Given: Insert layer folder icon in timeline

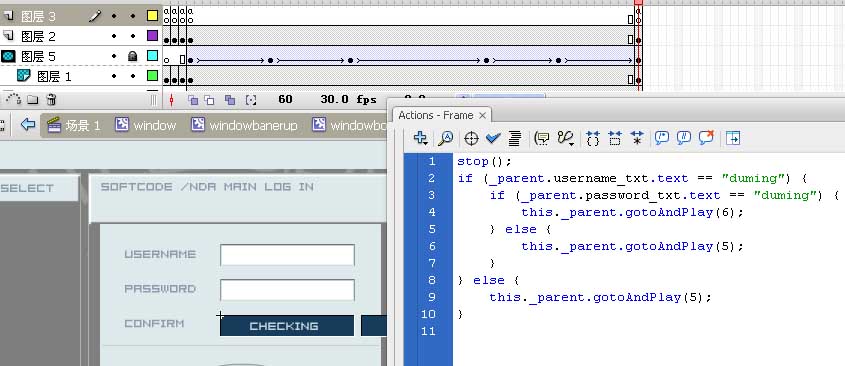Looking at the screenshot, I should pos(33,100).
